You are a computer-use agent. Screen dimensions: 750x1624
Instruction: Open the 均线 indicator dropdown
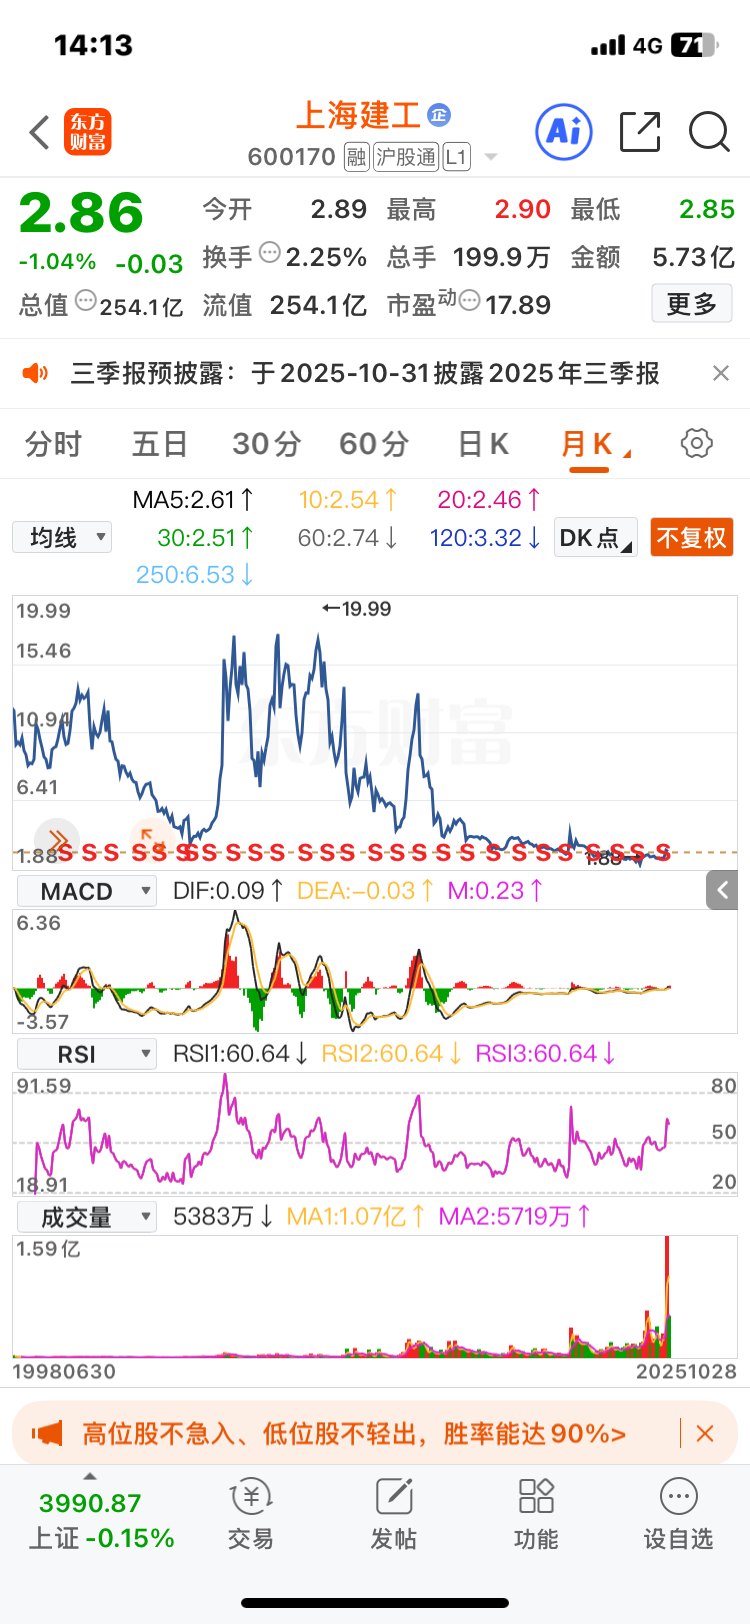[62, 537]
